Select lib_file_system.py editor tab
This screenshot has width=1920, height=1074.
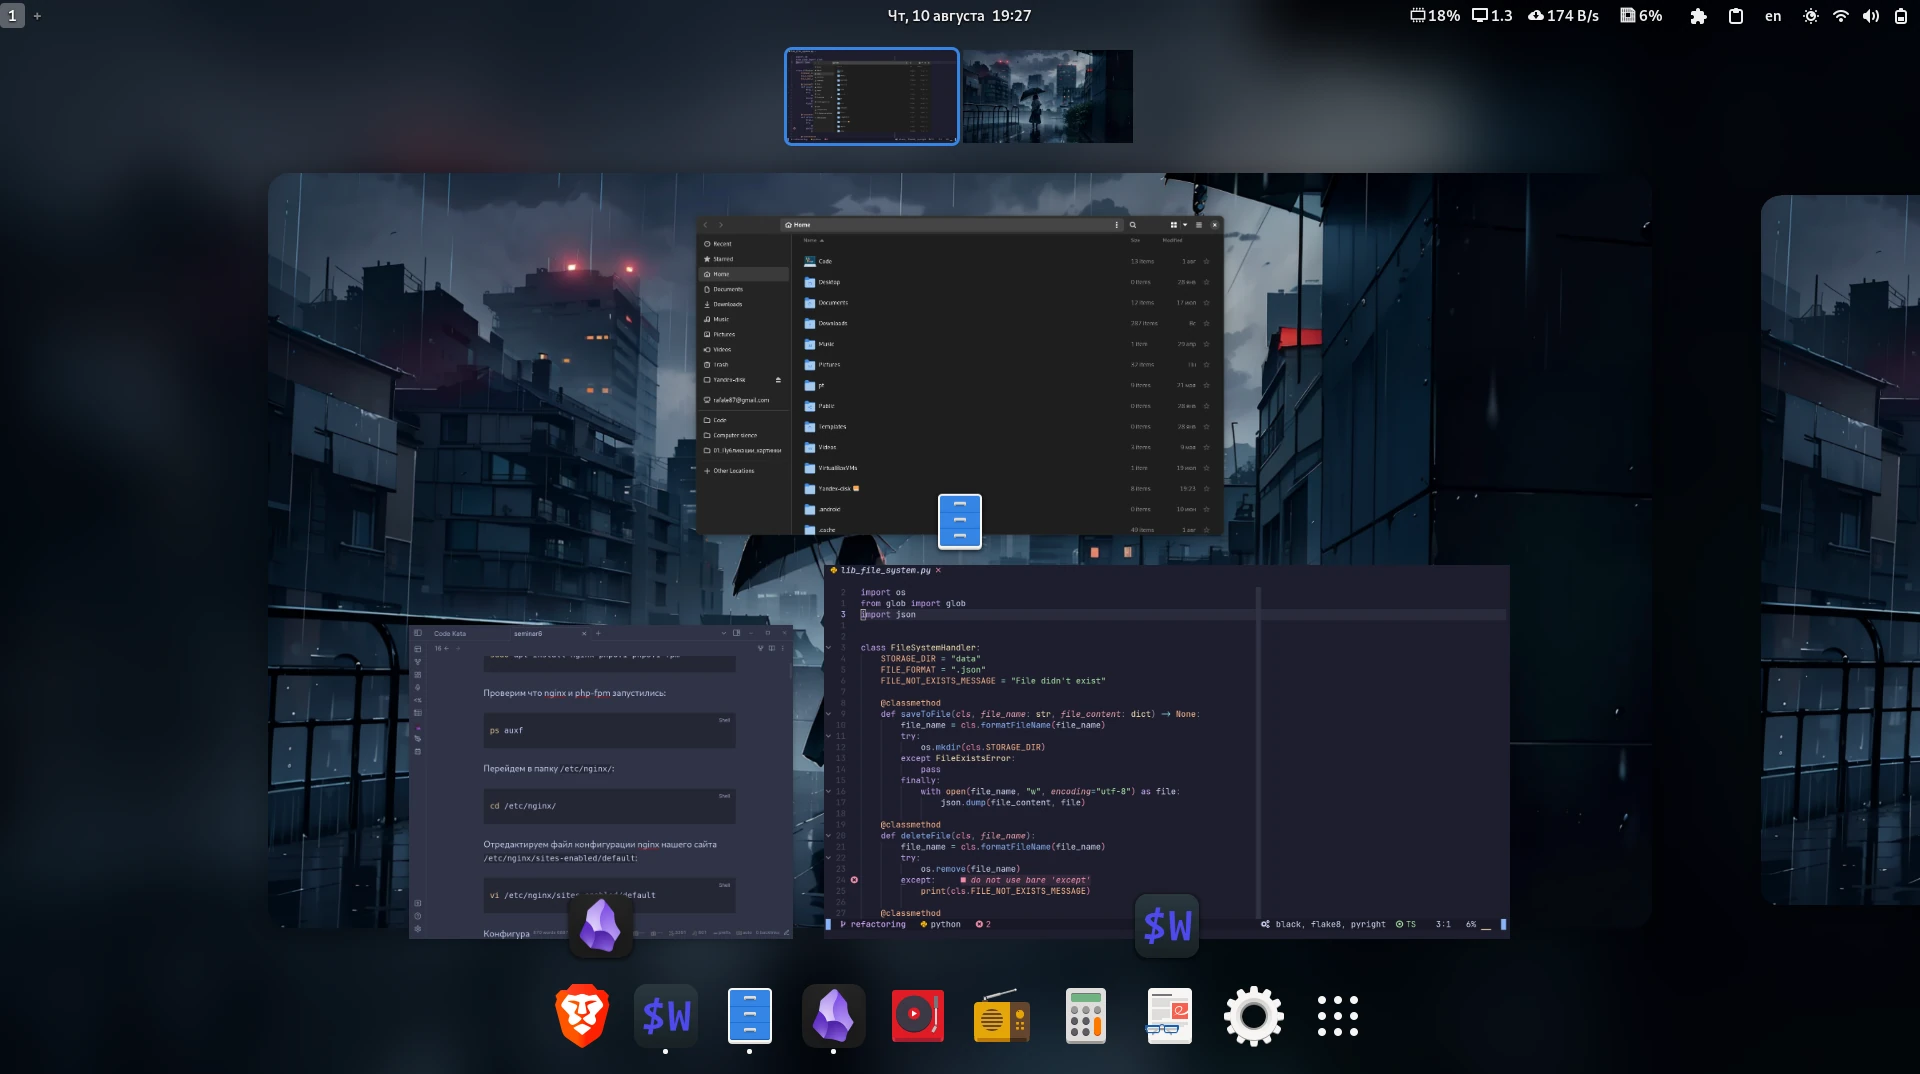pyautogui.click(x=885, y=570)
